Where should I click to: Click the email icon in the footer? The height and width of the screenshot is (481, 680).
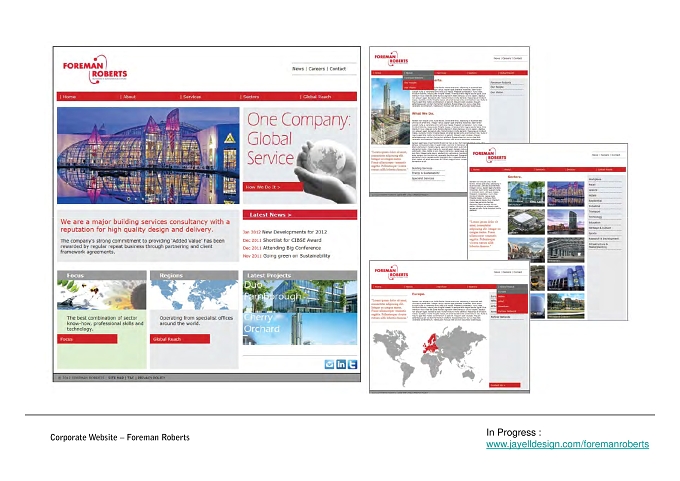pos(329,364)
